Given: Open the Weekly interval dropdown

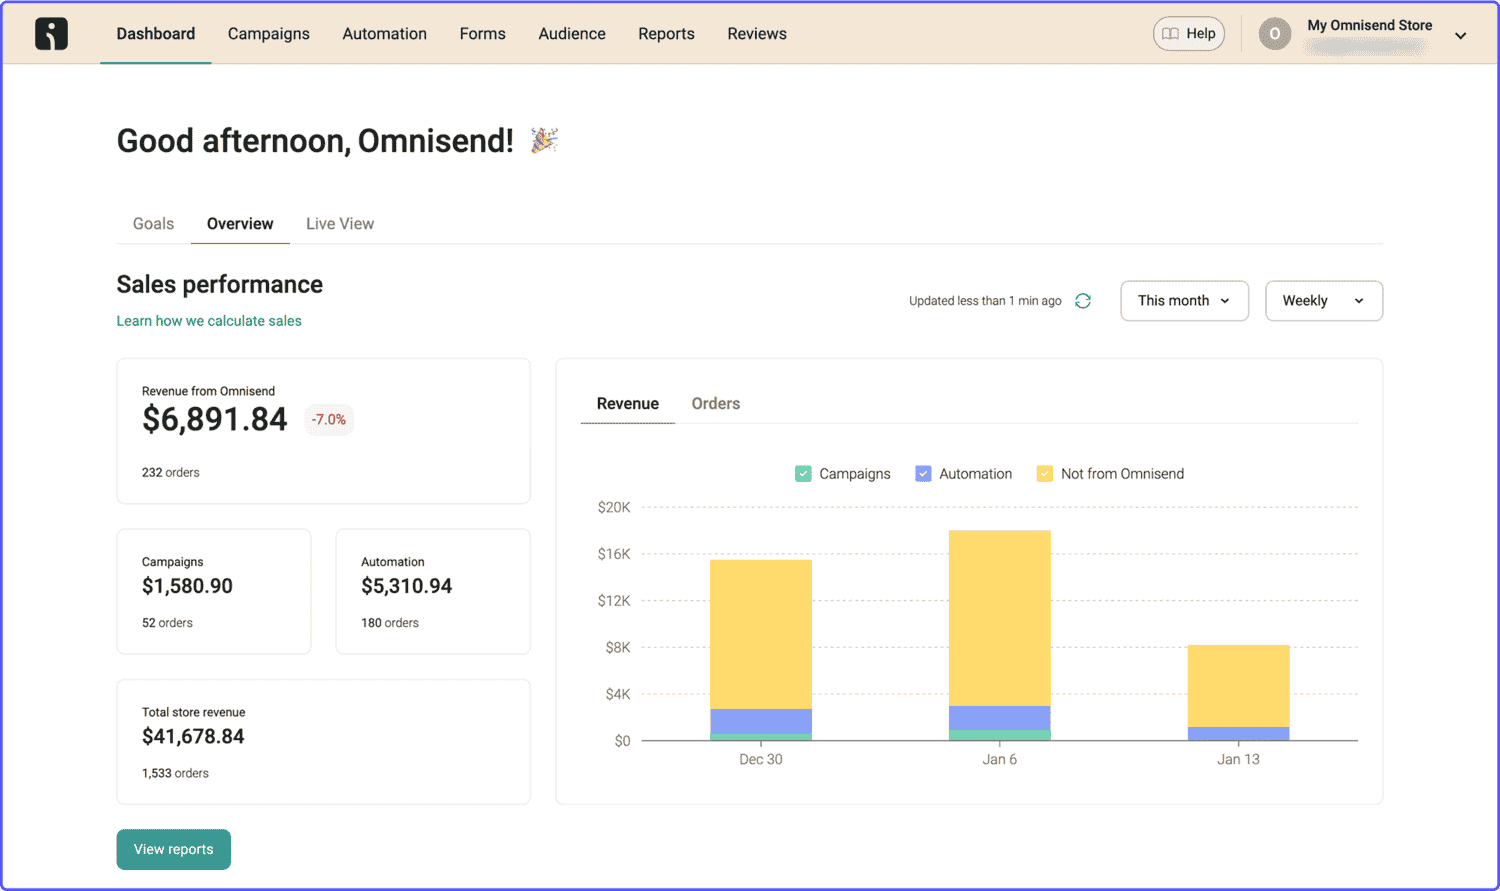Looking at the screenshot, I should [1324, 301].
